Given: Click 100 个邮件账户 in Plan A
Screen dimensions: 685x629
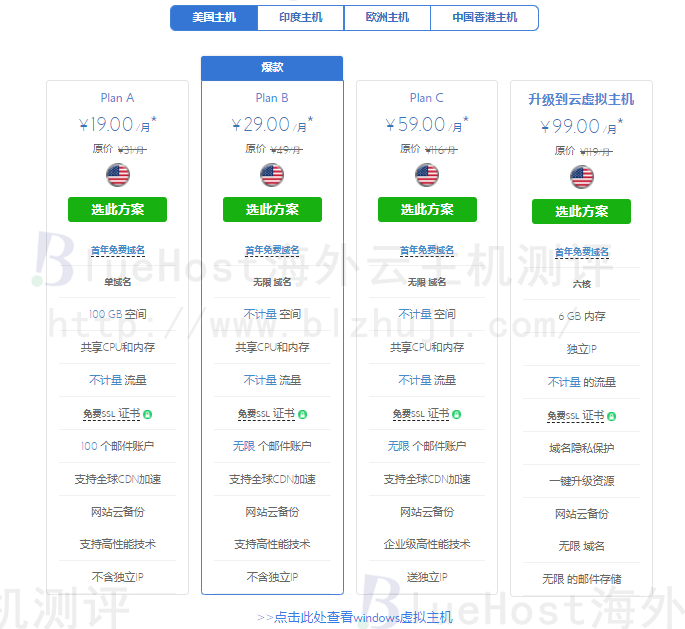Looking at the screenshot, I should 118,446.
